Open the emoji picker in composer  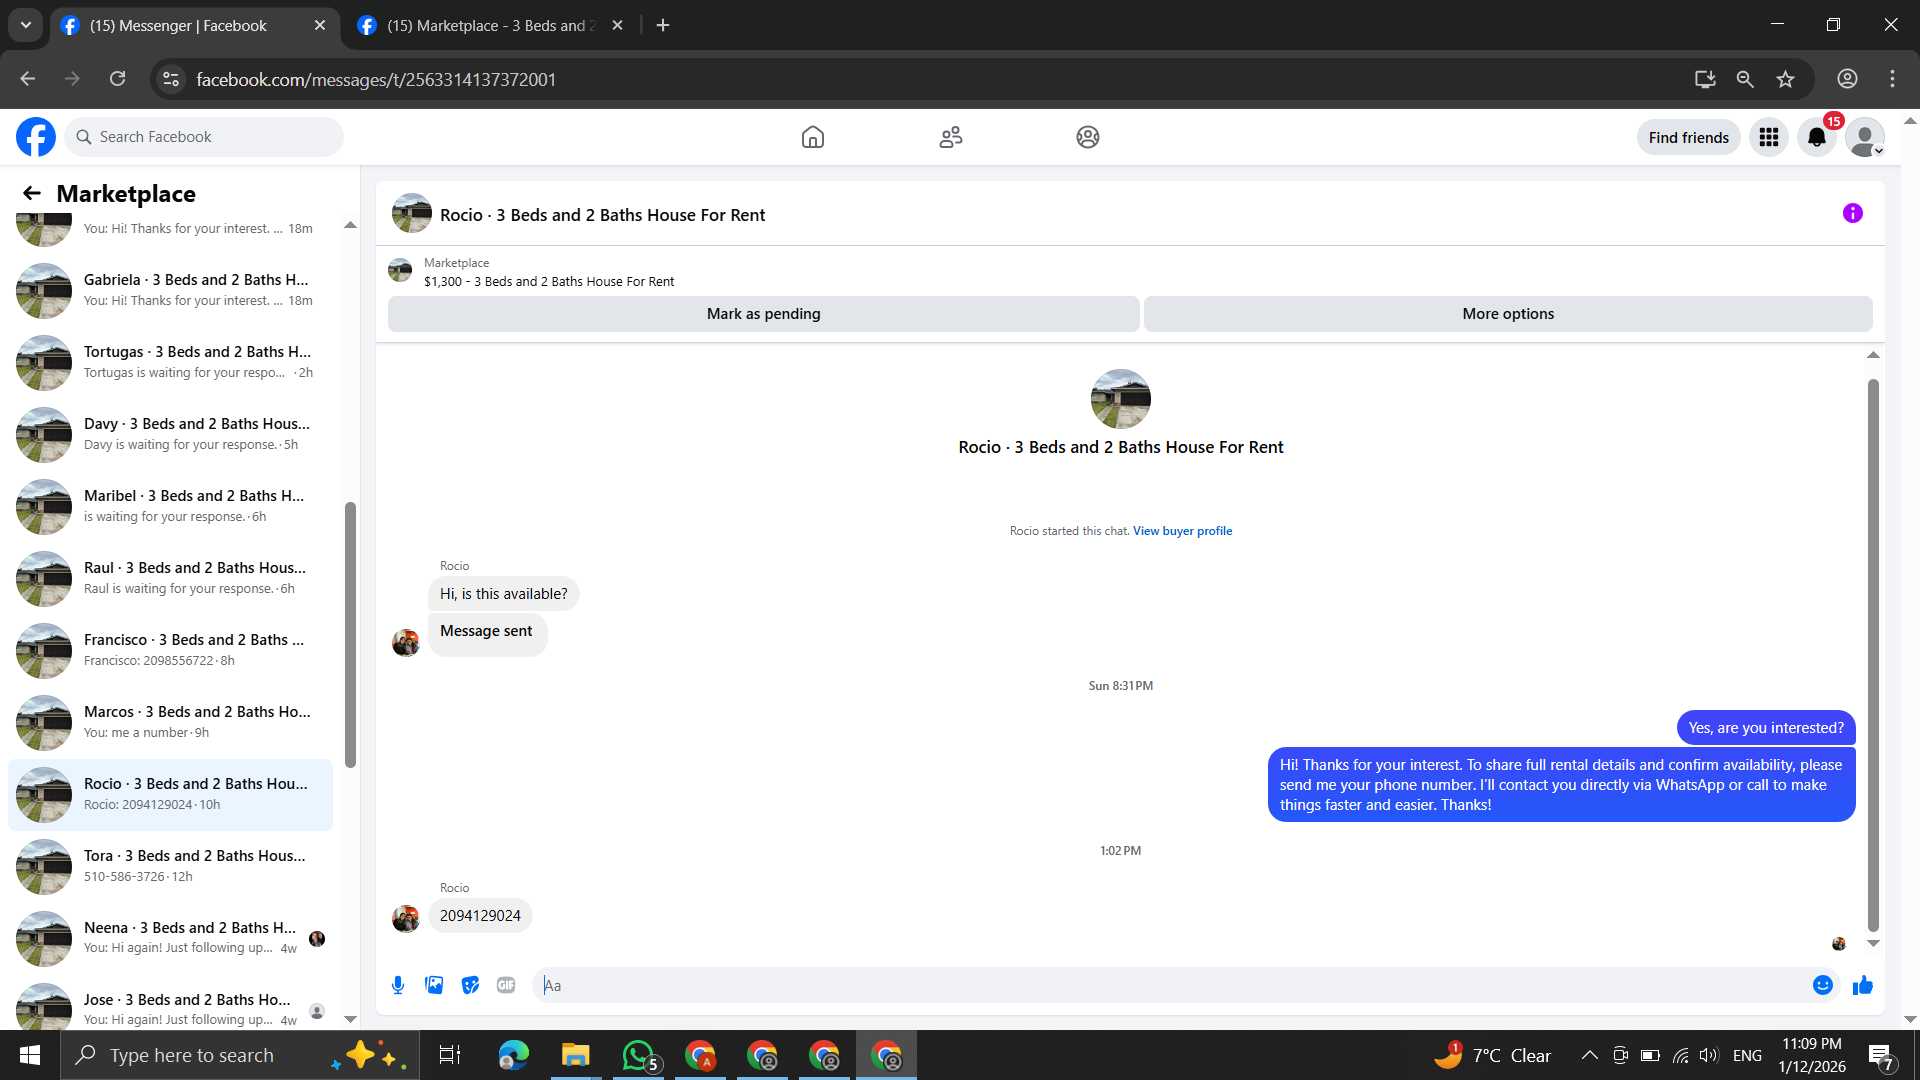[1822, 985]
